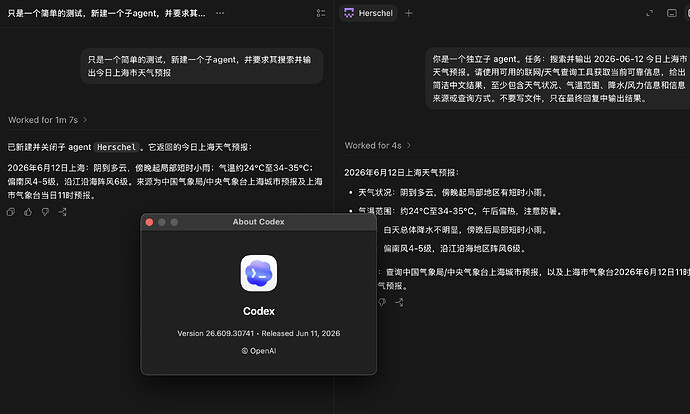Screen dimensions: 690x414
Task: Click the fork icon under the Herschel response
Action: [399, 302]
